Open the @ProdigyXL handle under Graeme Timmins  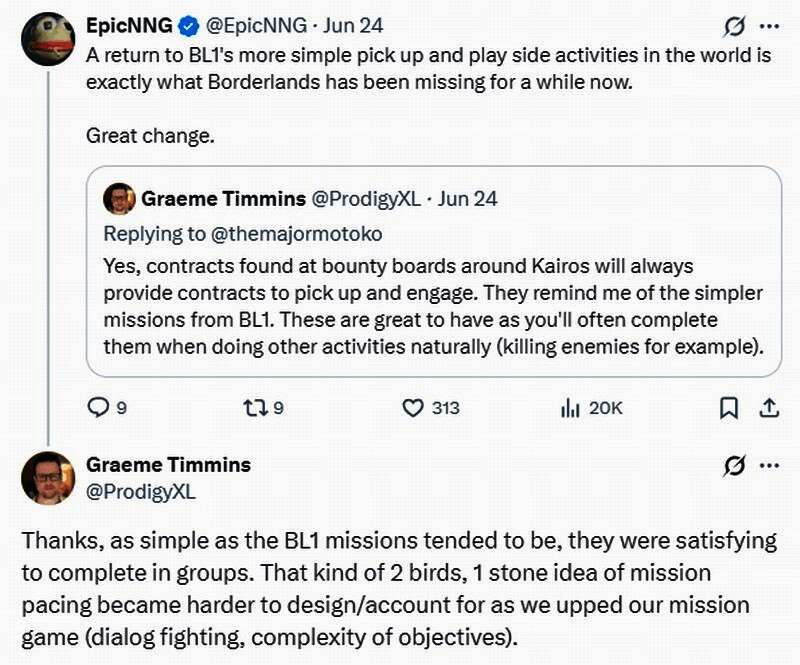140,491
